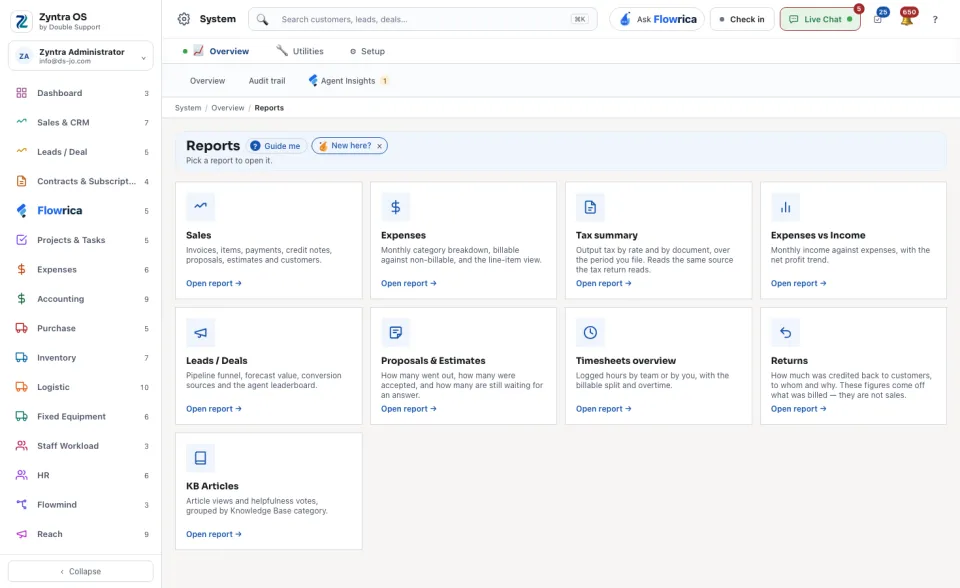Image resolution: width=960 pixels, height=588 pixels.
Task: Click the Ask Flowrica button
Action: click(657, 19)
